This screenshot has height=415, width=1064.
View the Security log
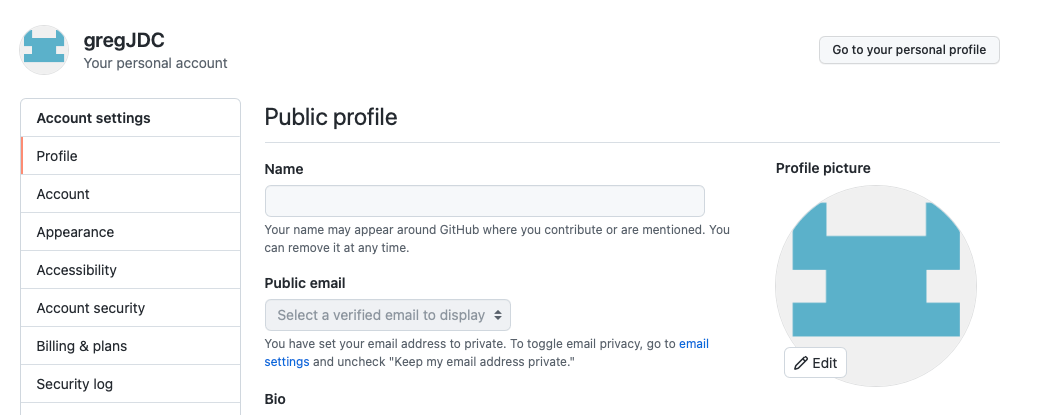[74, 384]
